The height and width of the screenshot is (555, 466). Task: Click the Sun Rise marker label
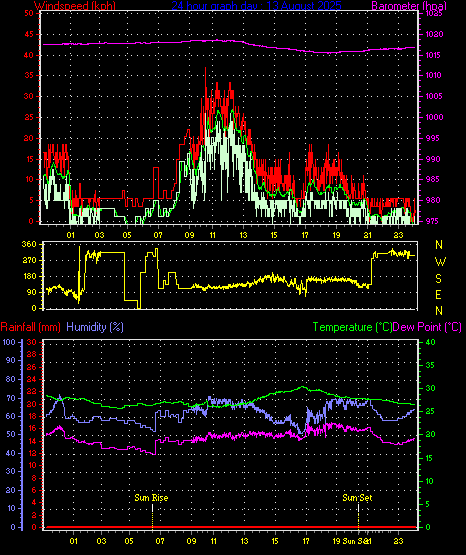click(151, 498)
